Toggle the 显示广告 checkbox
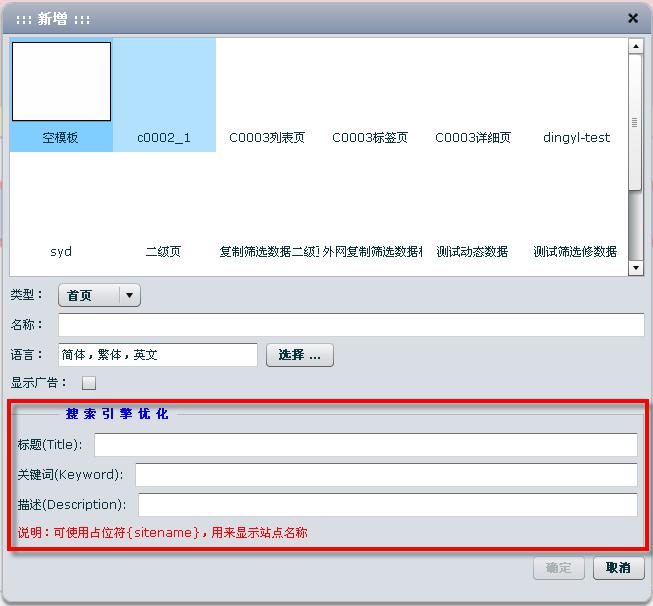 89,383
